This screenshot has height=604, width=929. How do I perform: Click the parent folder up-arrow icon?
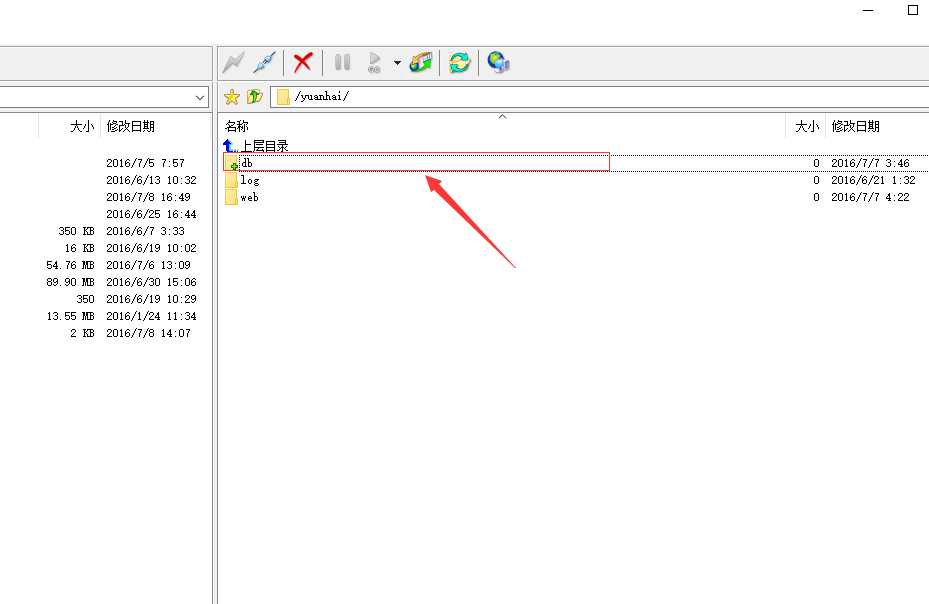coord(254,97)
